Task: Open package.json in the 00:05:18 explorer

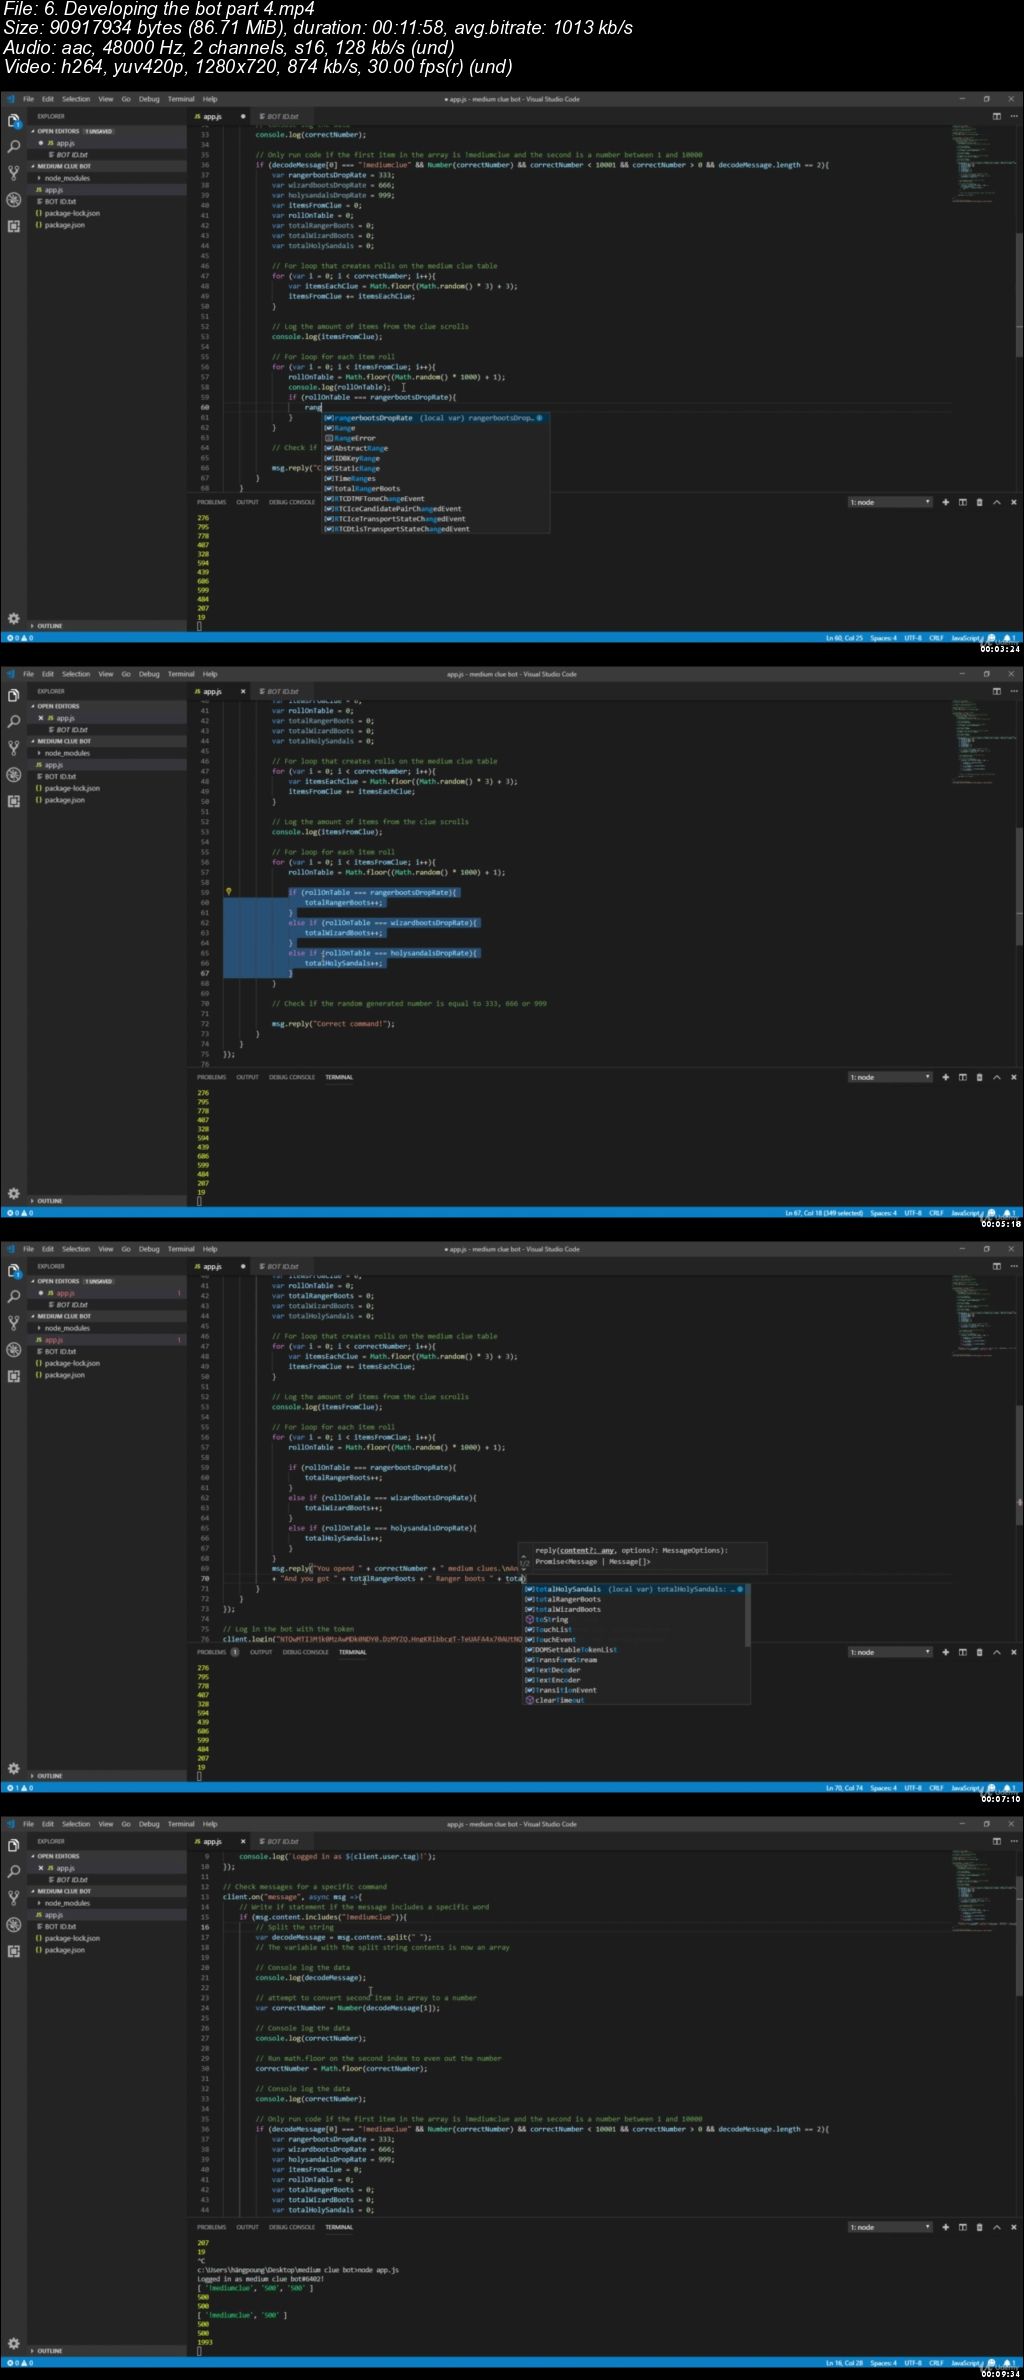Action: [x=106, y=800]
